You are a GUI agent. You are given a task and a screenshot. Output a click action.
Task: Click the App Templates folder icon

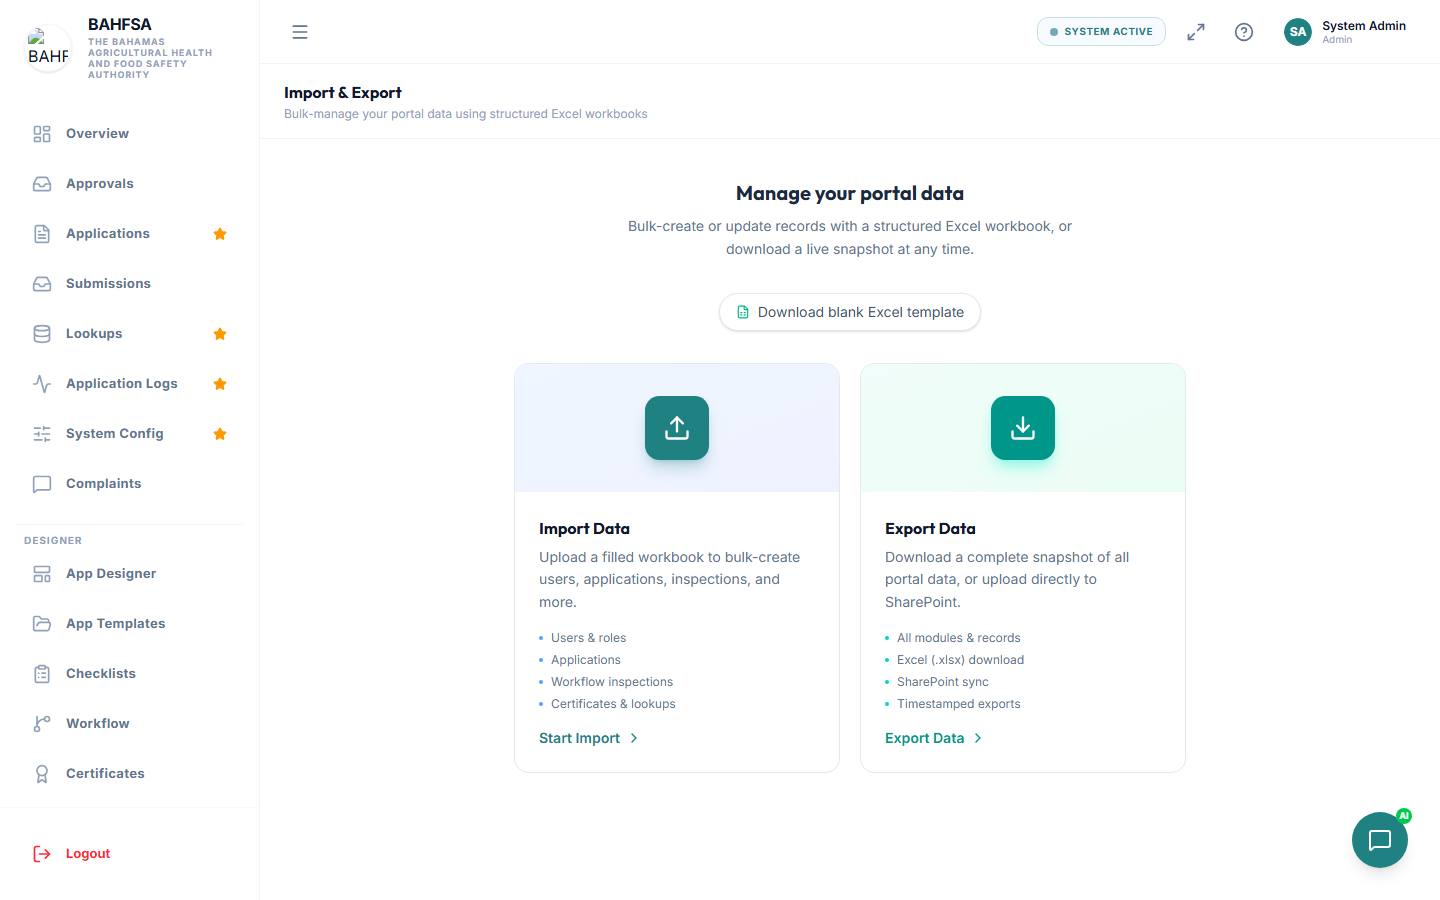point(42,624)
